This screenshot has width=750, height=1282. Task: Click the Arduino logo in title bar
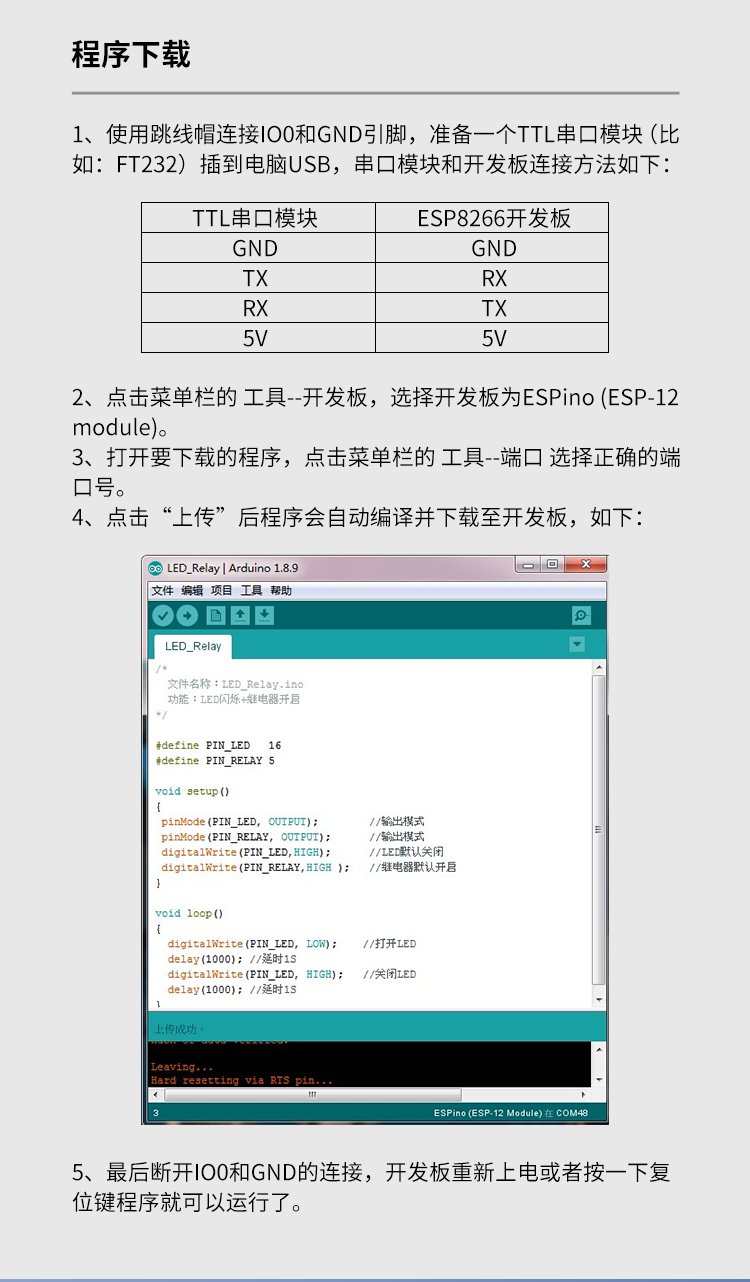155,568
